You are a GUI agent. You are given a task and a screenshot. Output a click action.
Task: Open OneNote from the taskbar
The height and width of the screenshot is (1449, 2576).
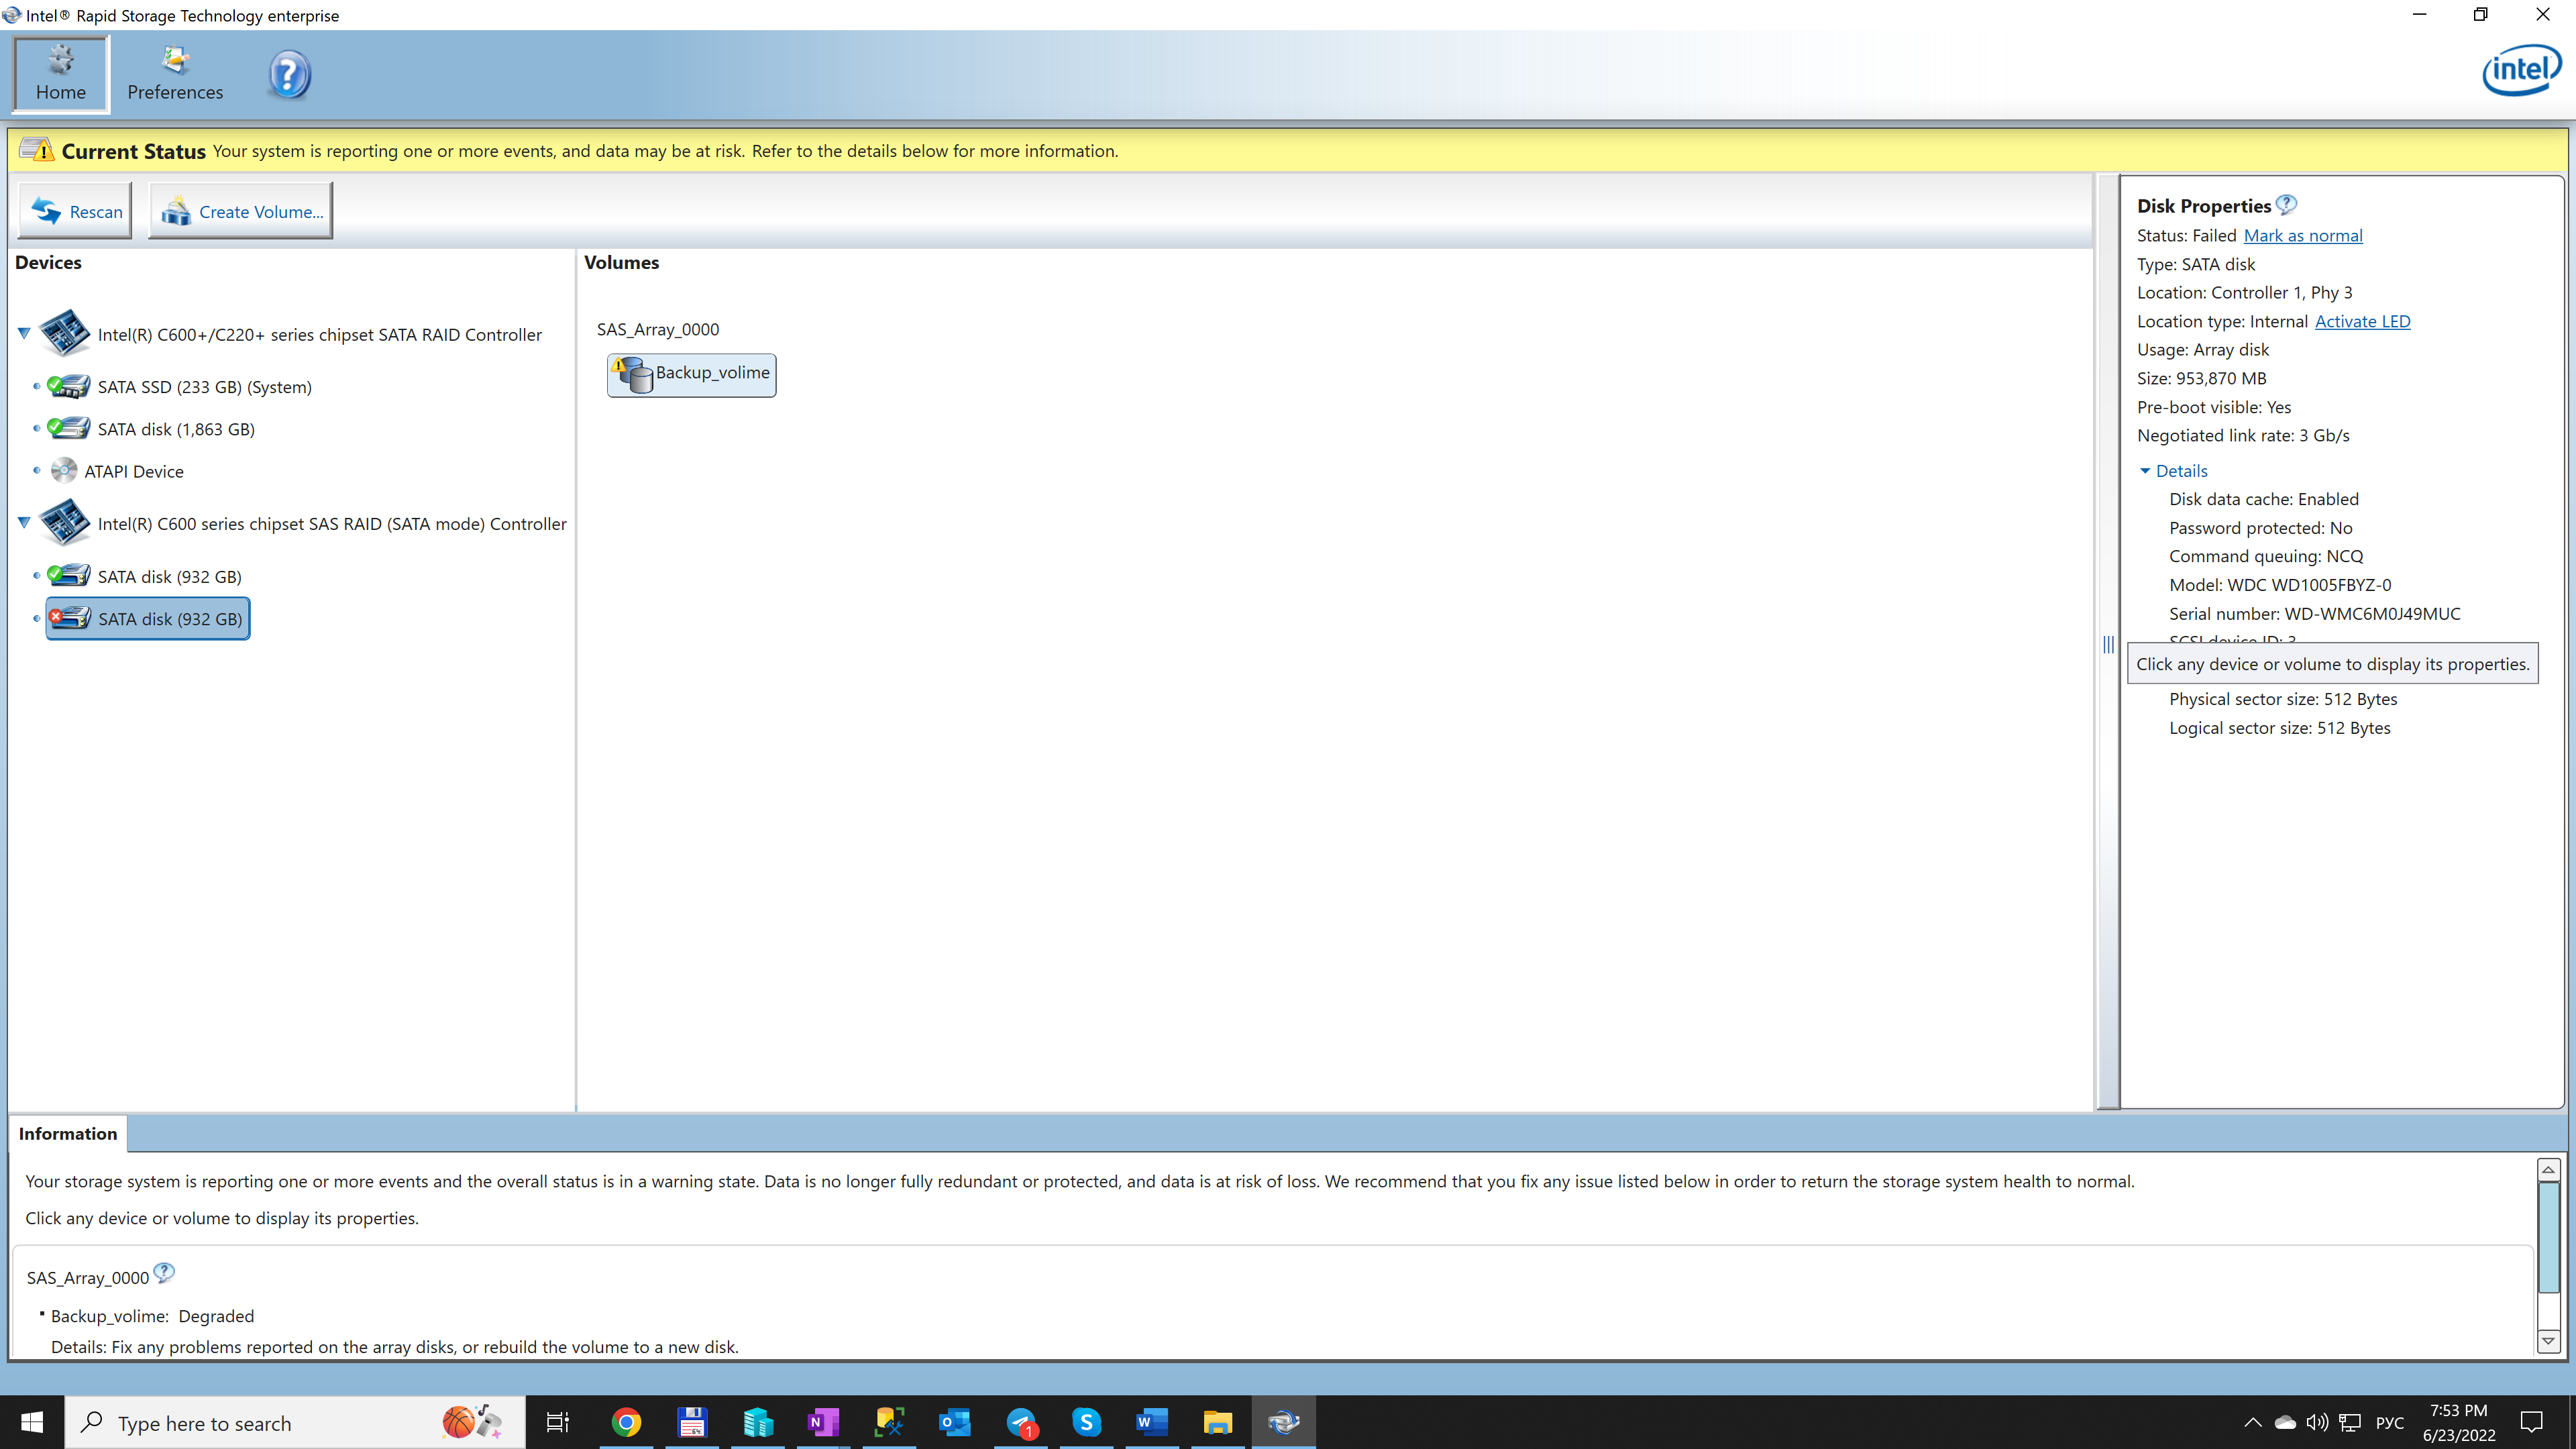coord(823,1422)
